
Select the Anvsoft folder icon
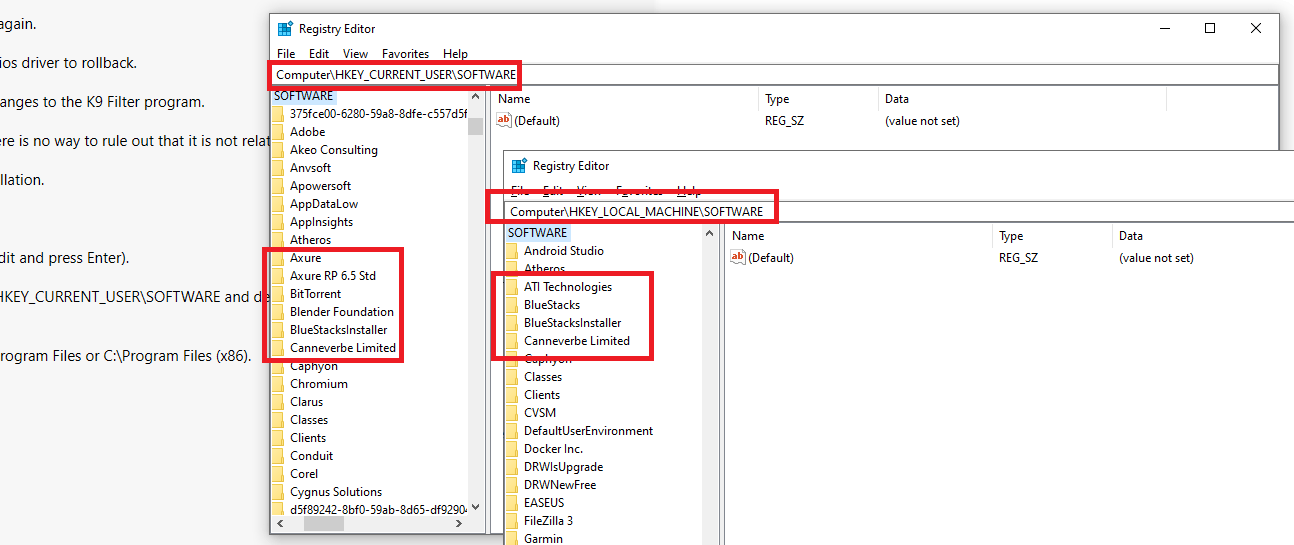(x=278, y=168)
